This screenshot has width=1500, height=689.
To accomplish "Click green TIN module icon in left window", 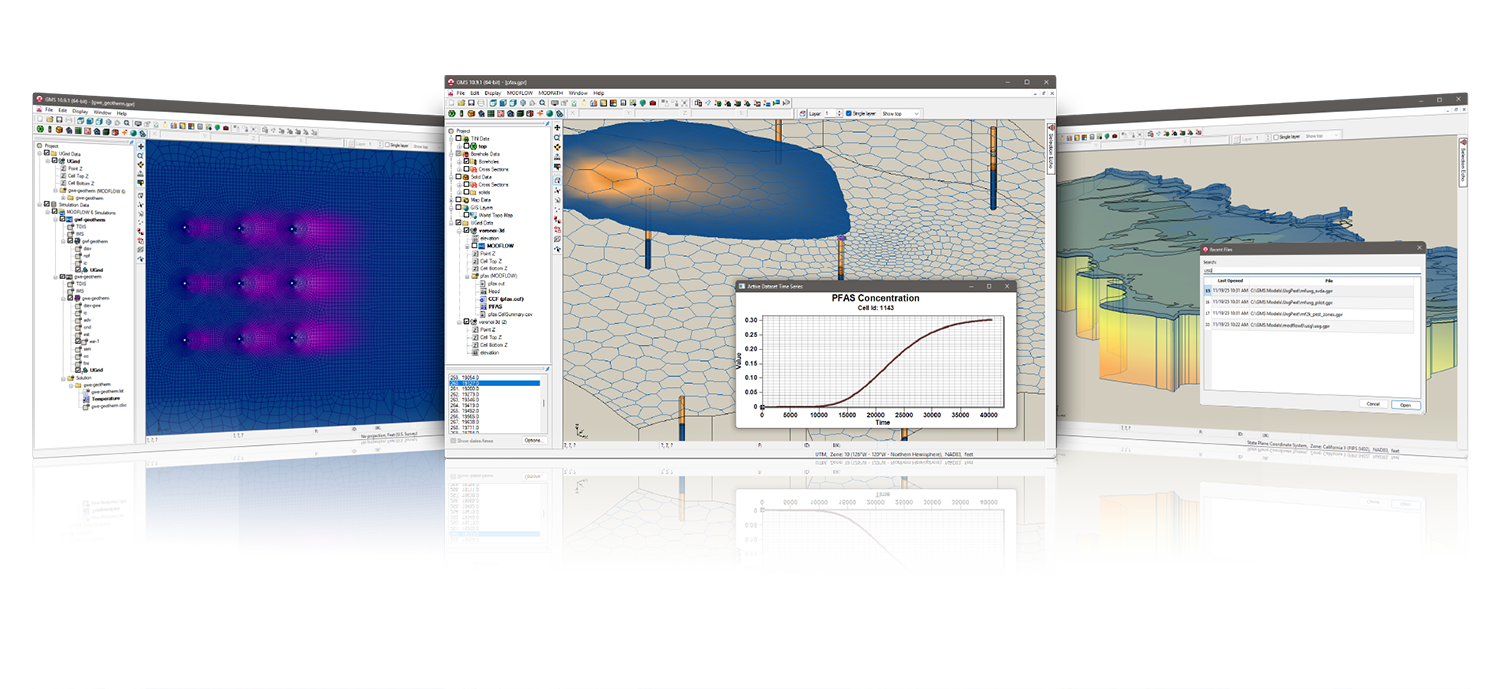I will 40,129.
